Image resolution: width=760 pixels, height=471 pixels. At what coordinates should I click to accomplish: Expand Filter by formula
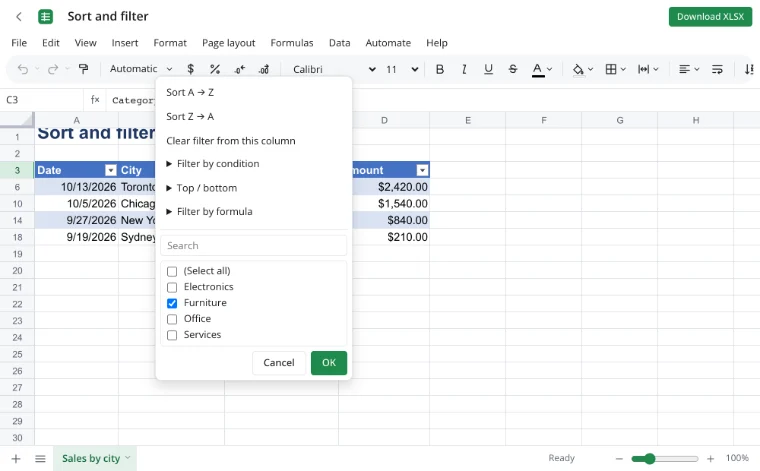[209, 212]
